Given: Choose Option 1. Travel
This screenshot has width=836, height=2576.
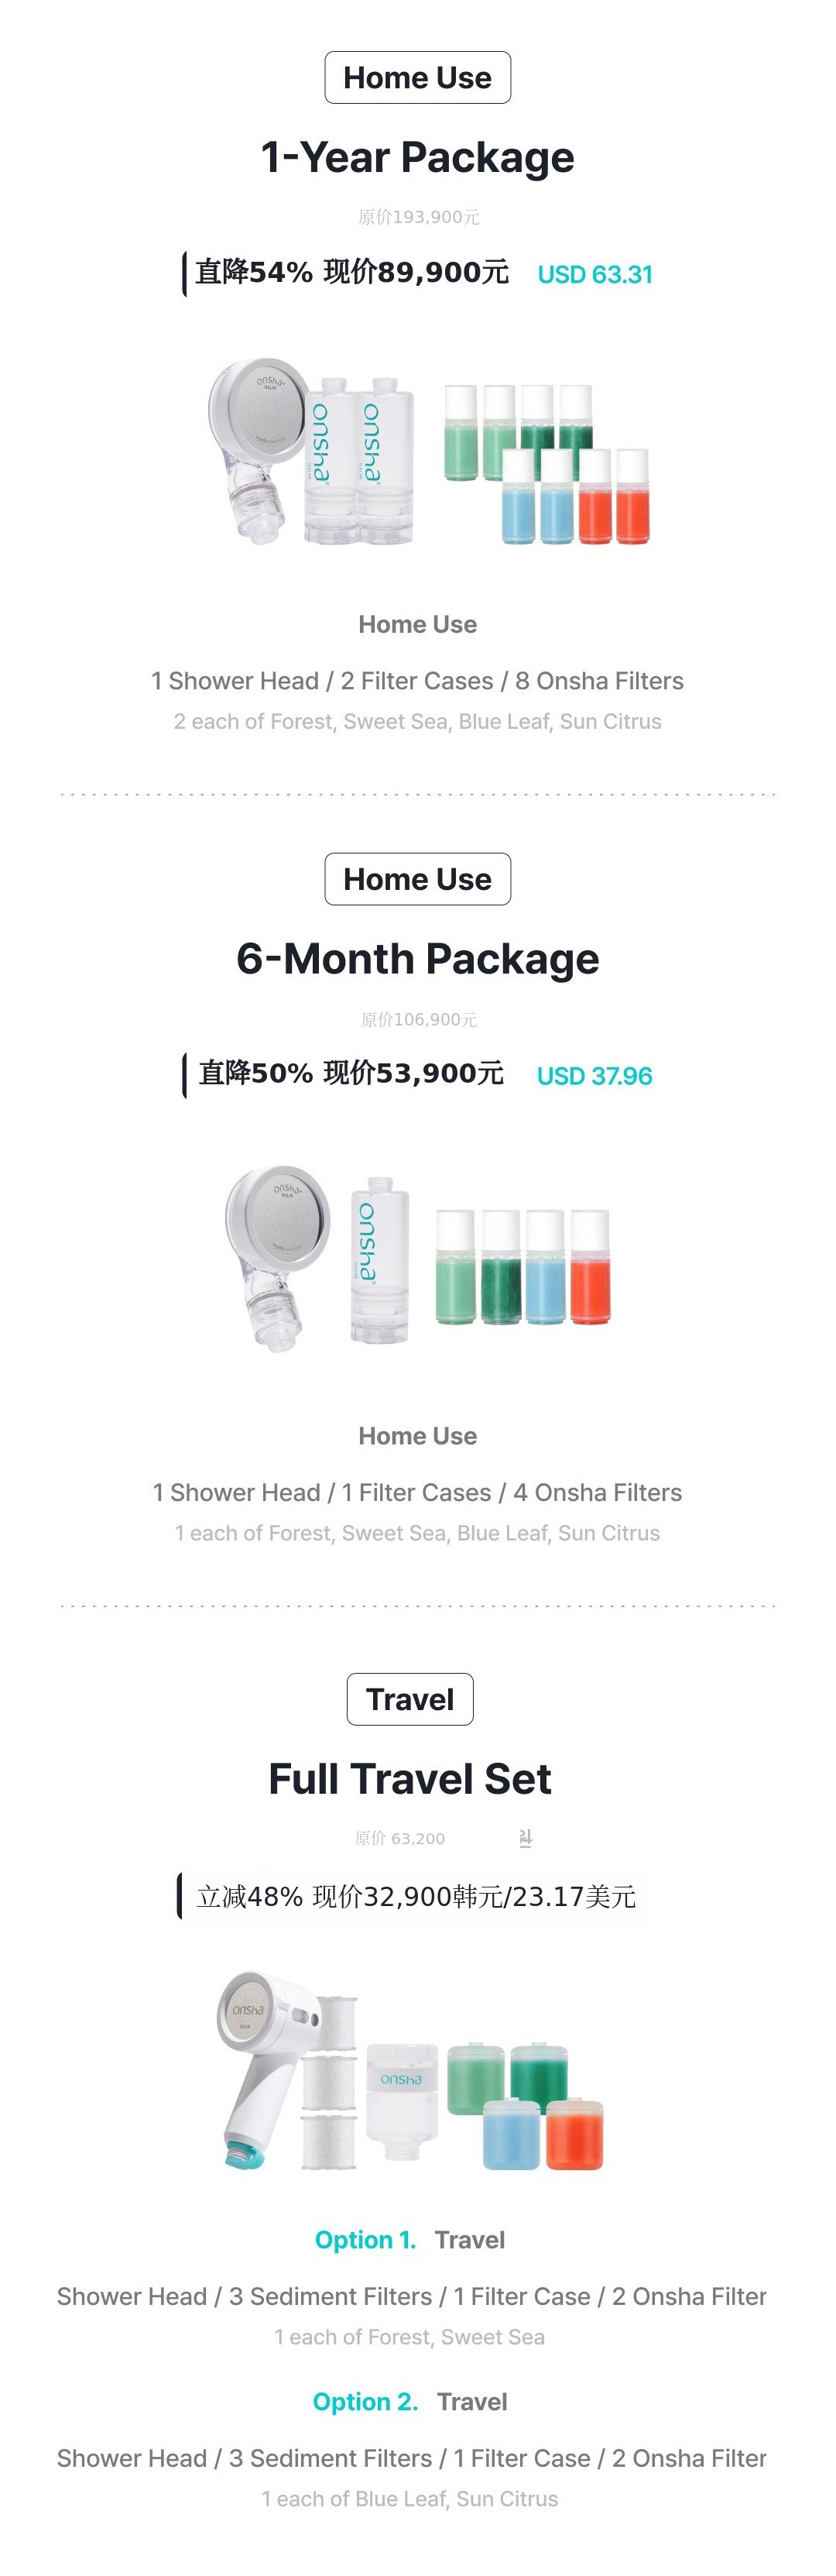Looking at the screenshot, I should [409, 2240].
